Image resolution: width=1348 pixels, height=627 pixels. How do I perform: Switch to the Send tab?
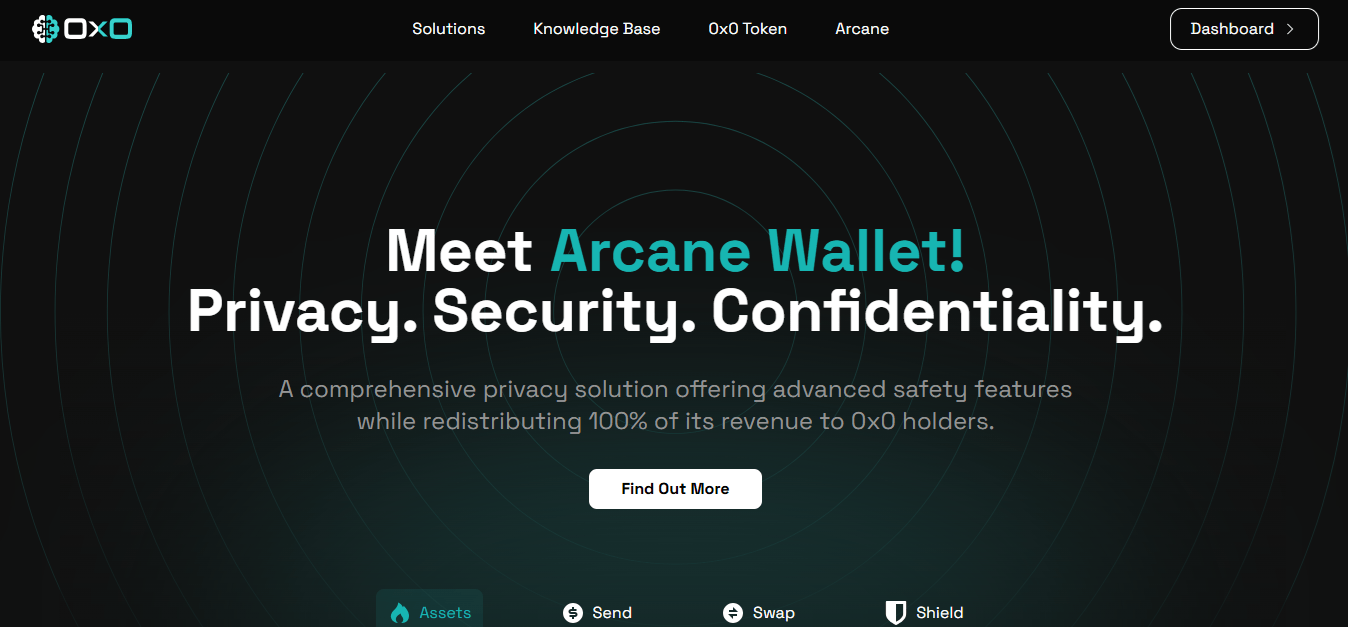(597, 612)
